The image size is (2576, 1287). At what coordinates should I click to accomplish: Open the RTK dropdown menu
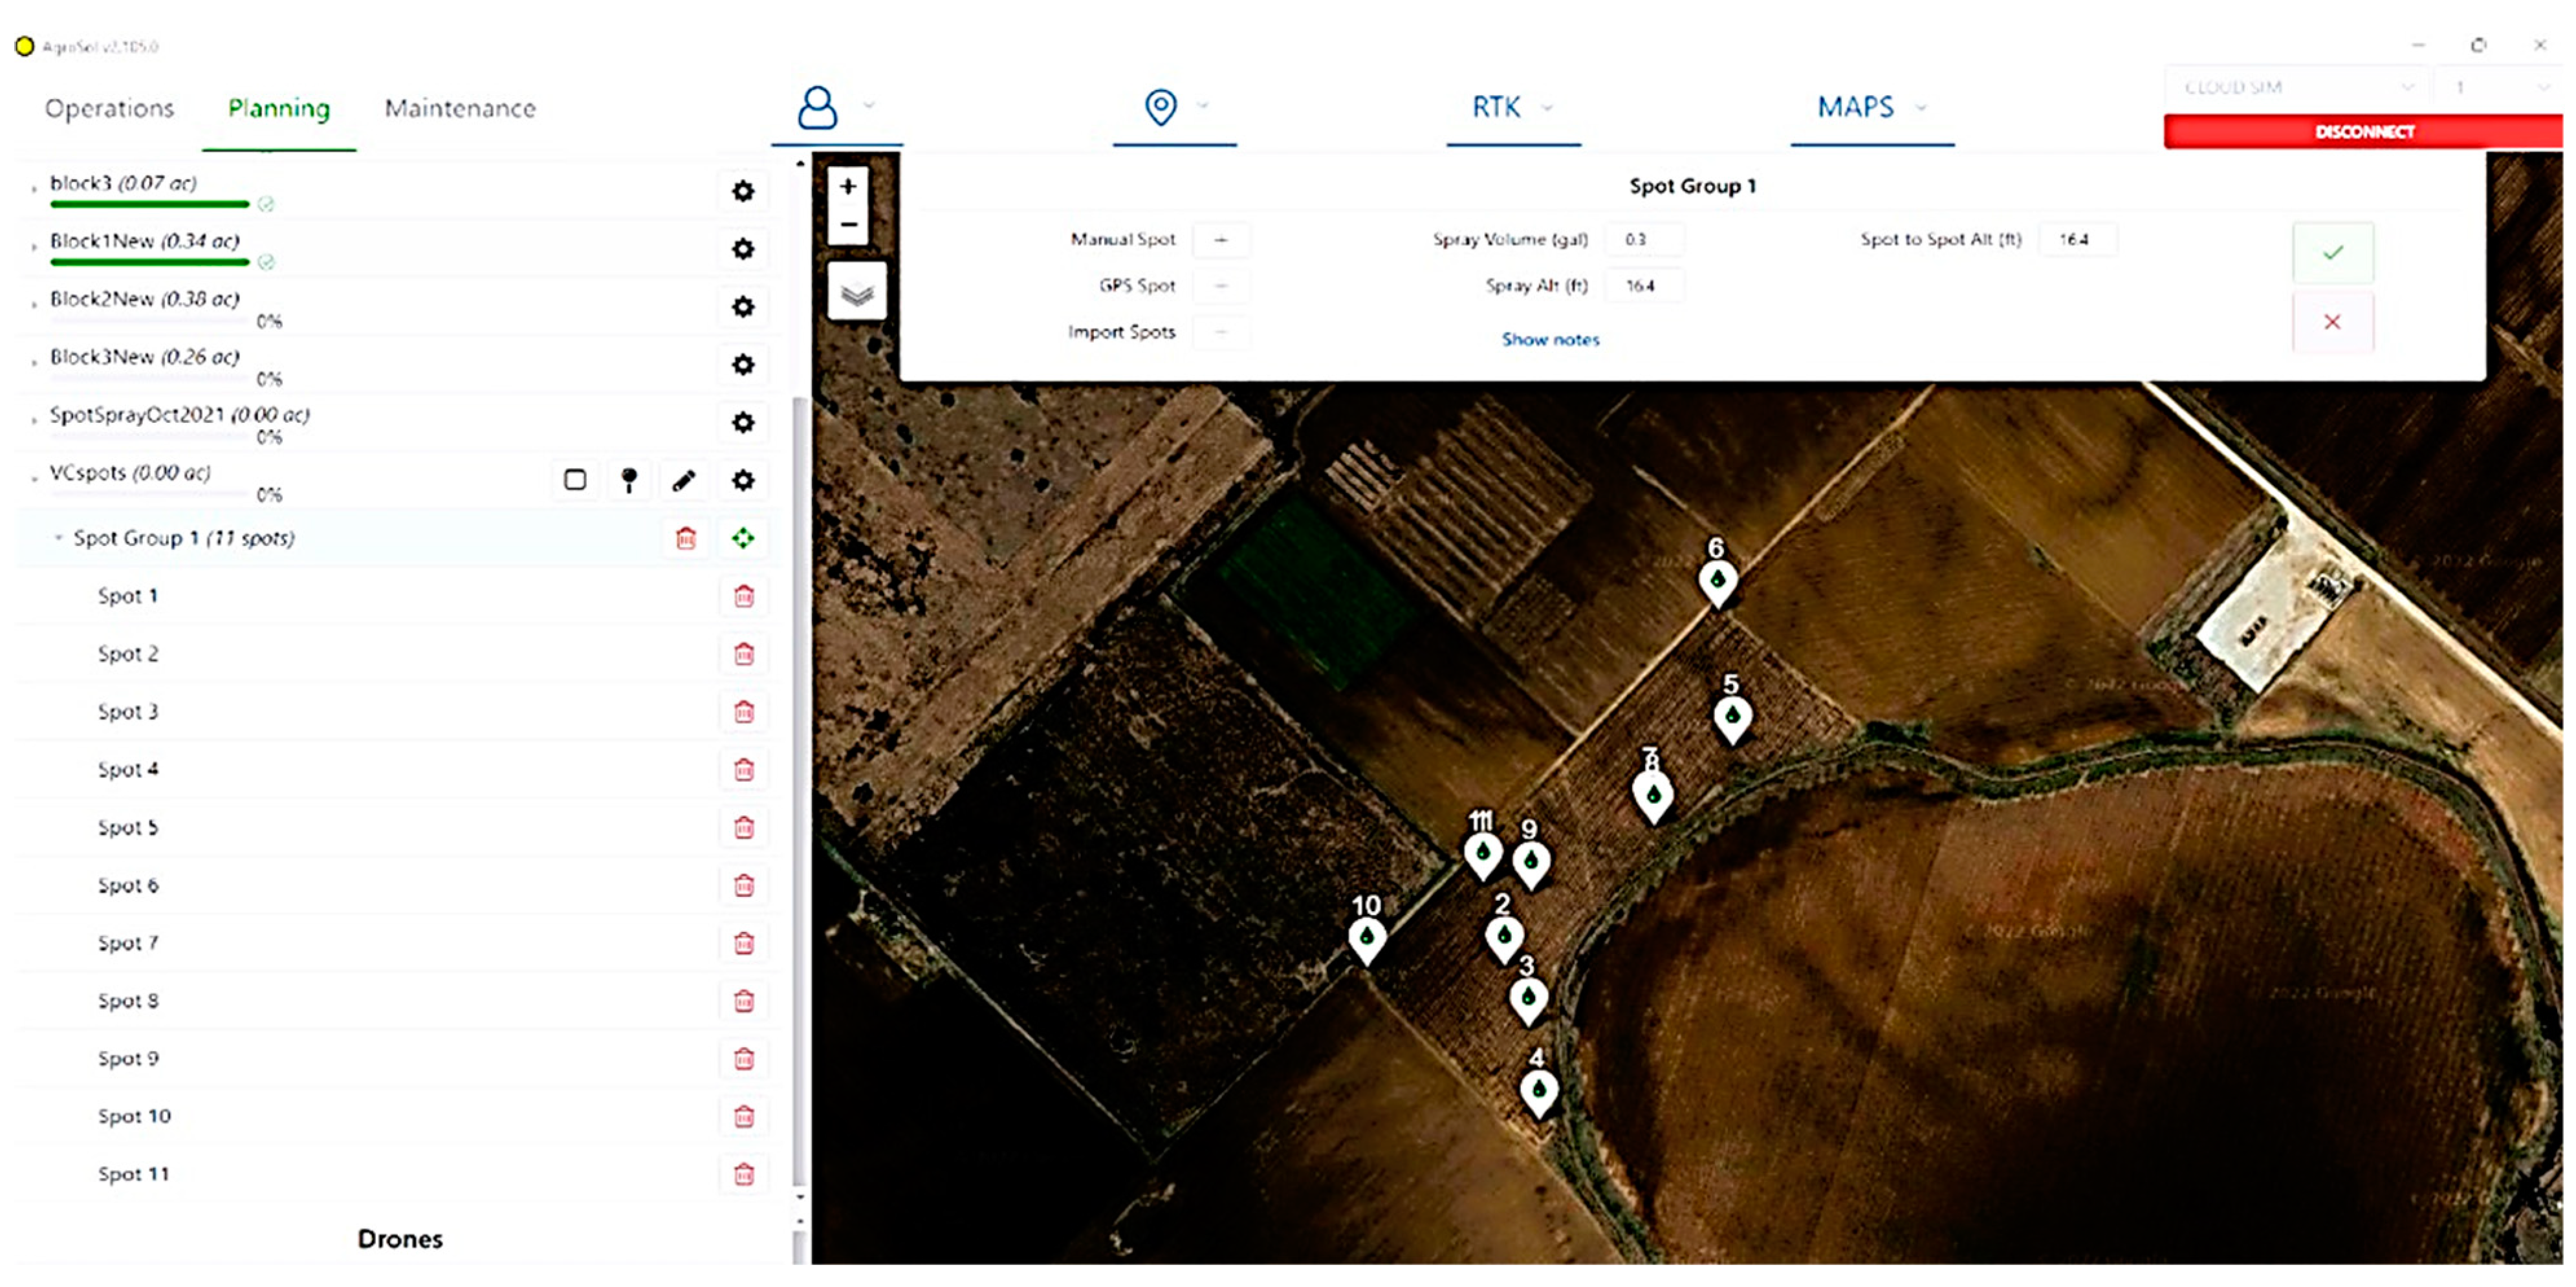(1513, 107)
